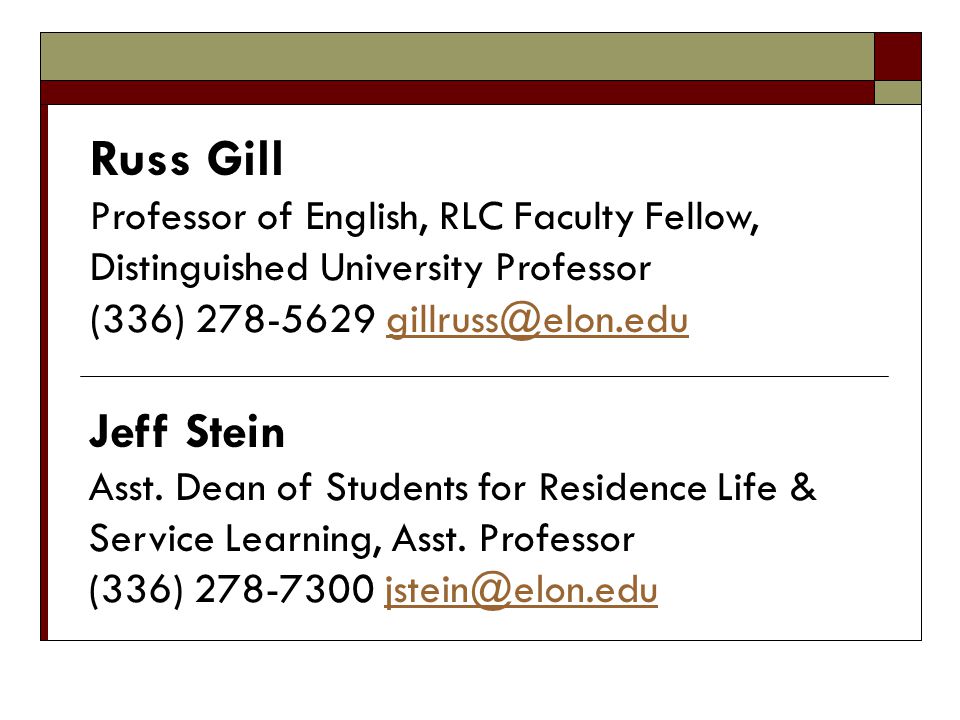Screen dimensions: 960x720
Task: Click the Asst. Professor text under Jeff Stein
Action: point(513,539)
